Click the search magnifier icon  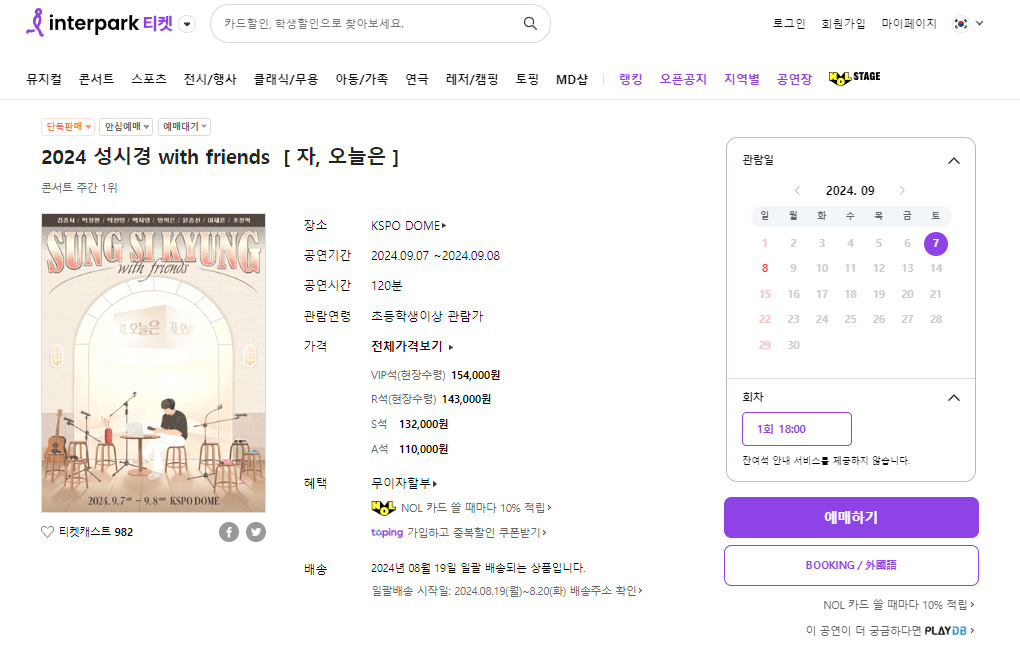[x=530, y=23]
